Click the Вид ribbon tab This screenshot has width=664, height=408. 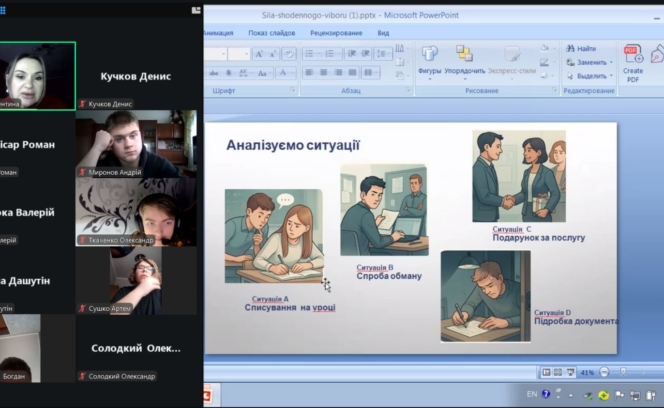click(383, 32)
